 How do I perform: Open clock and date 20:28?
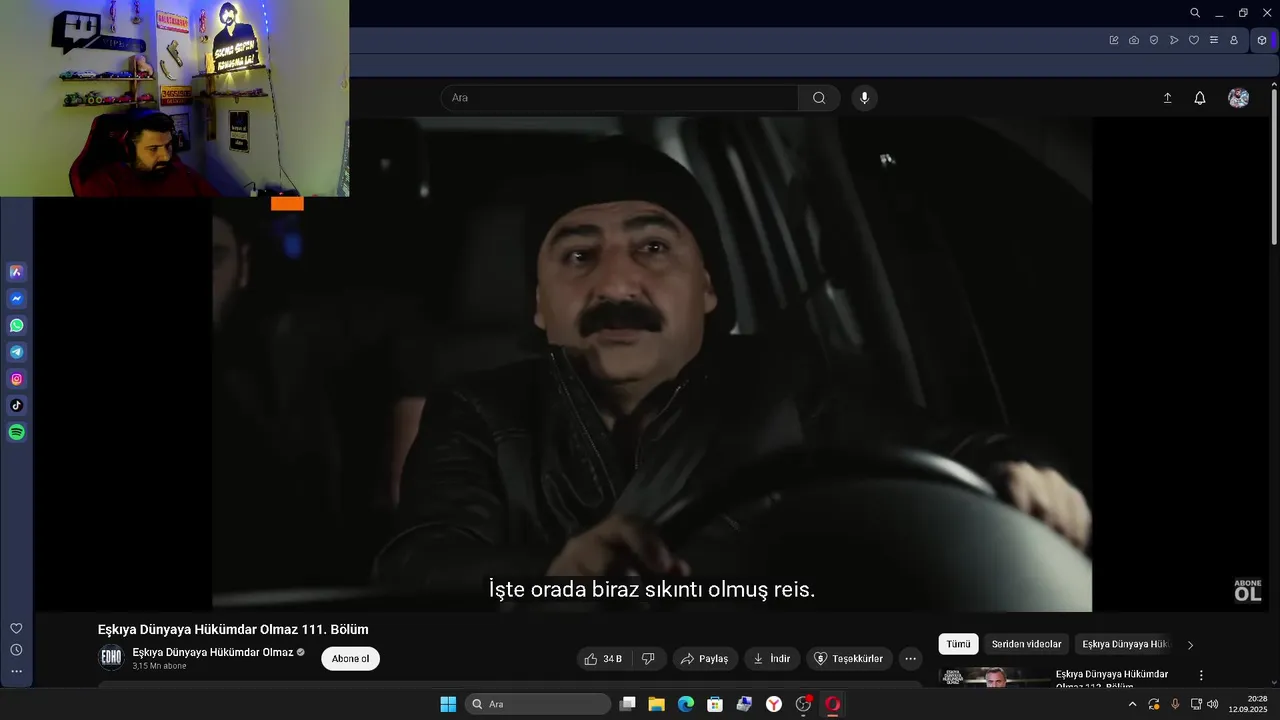click(1249, 704)
